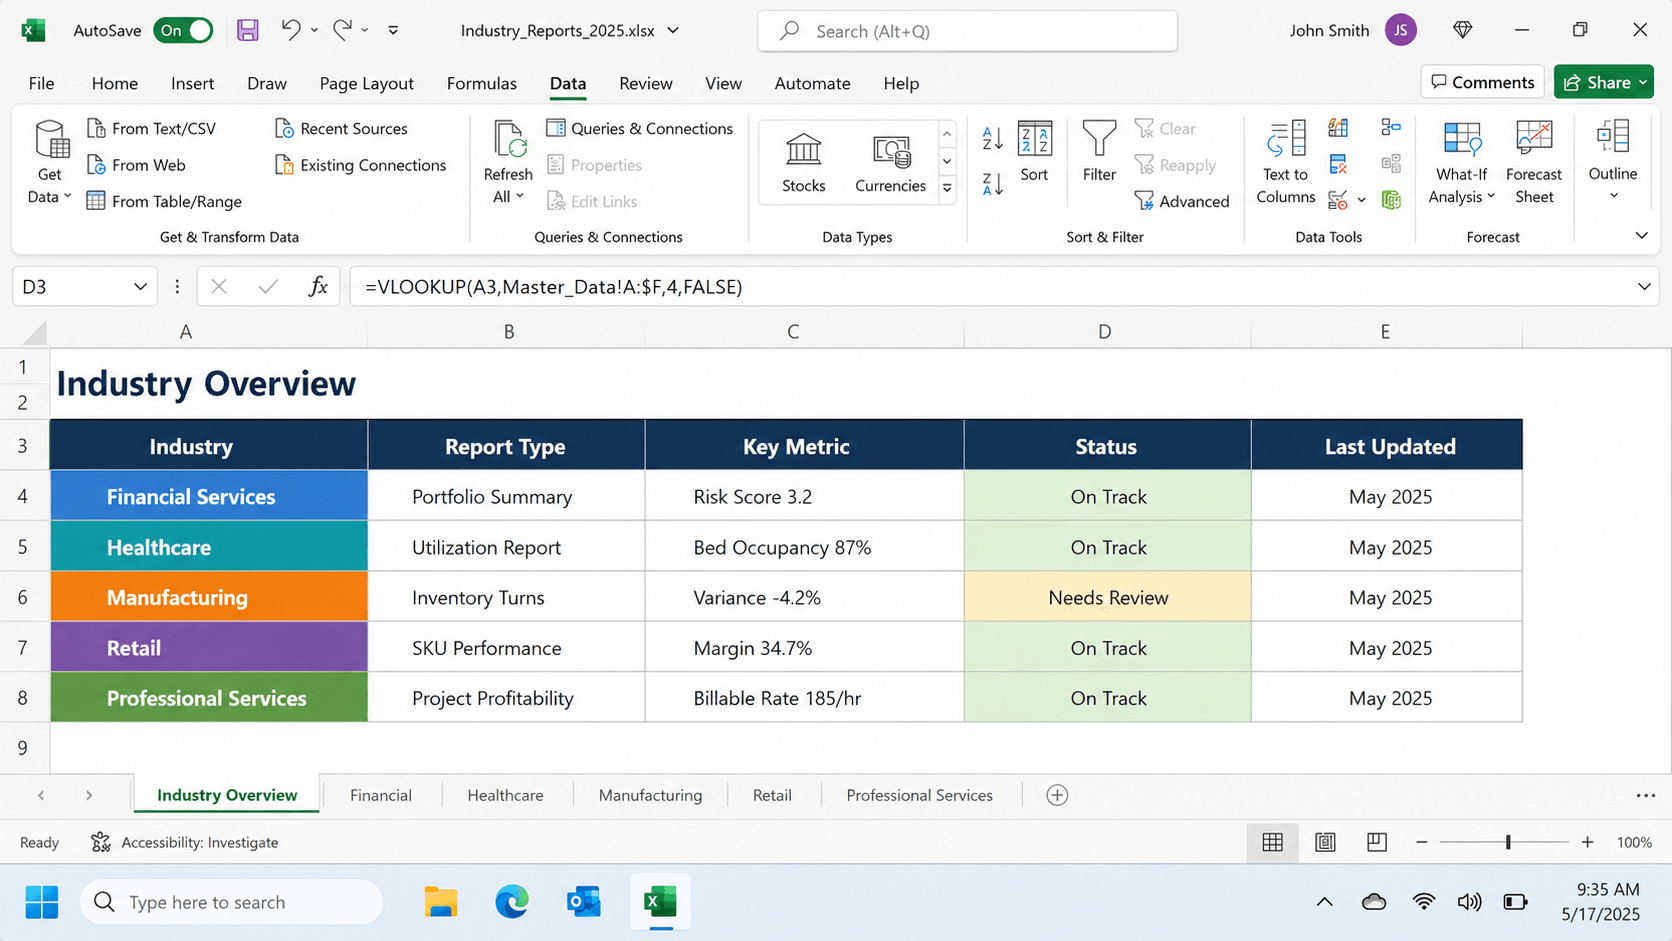Collapse the ribbon with chevron
The image size is (1672, 941).
(1641, 236)
